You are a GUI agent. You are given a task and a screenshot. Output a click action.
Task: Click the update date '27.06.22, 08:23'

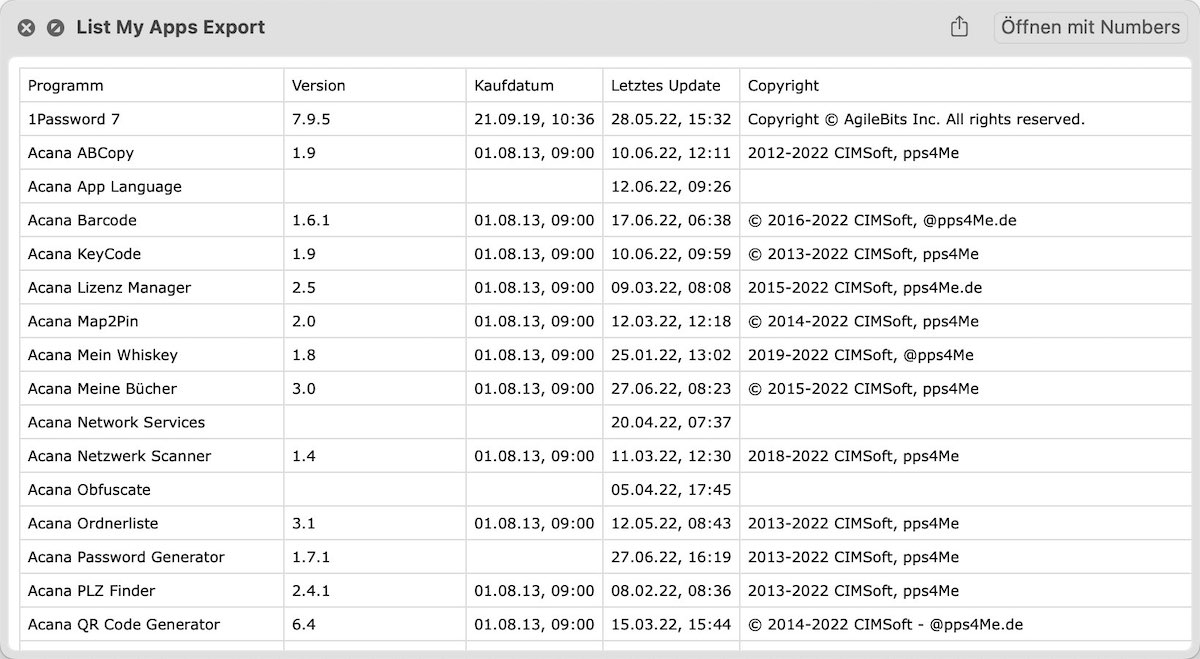click(671, 388)
